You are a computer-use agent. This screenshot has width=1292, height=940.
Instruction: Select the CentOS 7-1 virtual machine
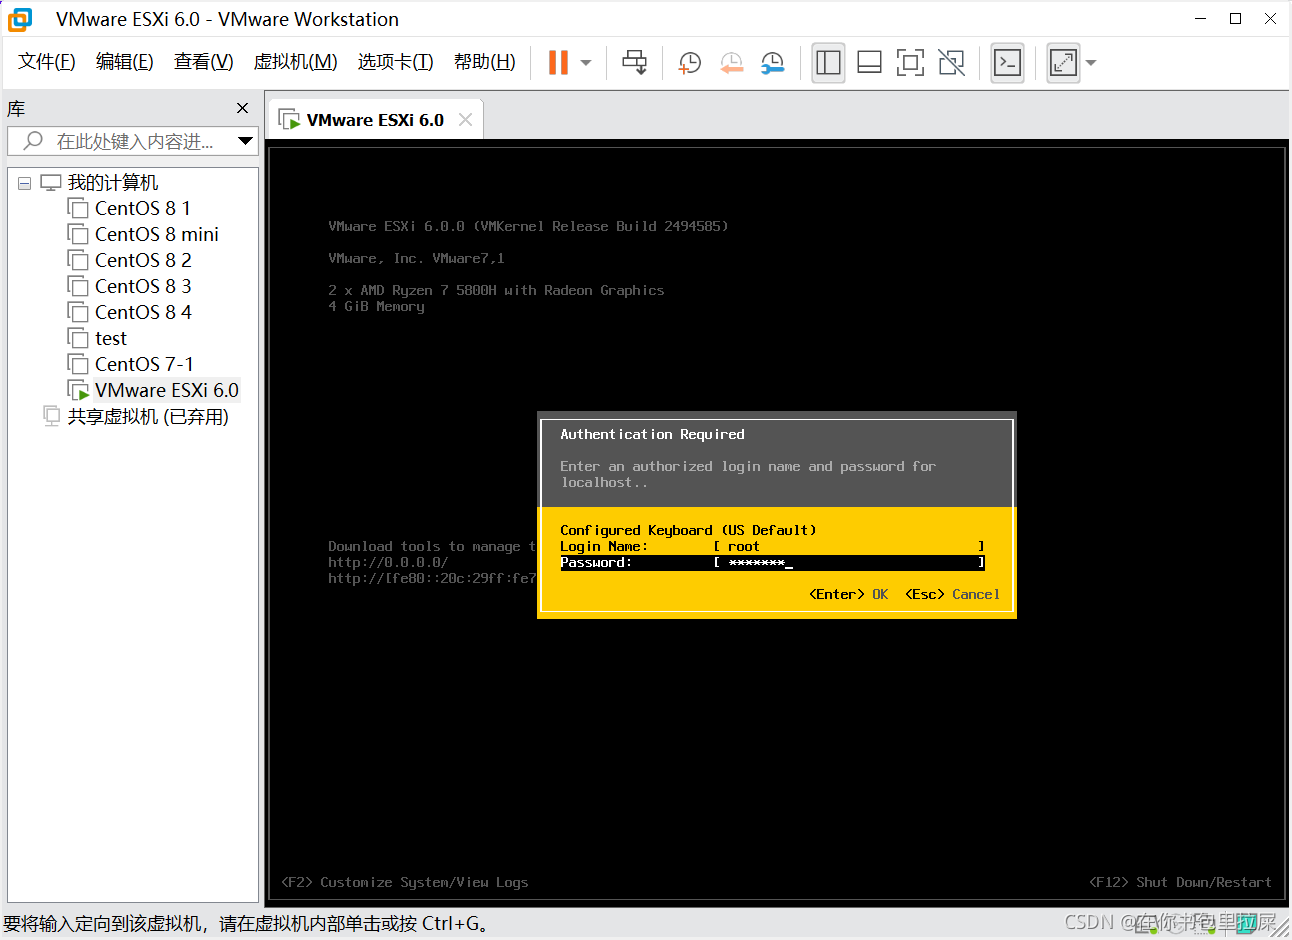click(144, 364)
